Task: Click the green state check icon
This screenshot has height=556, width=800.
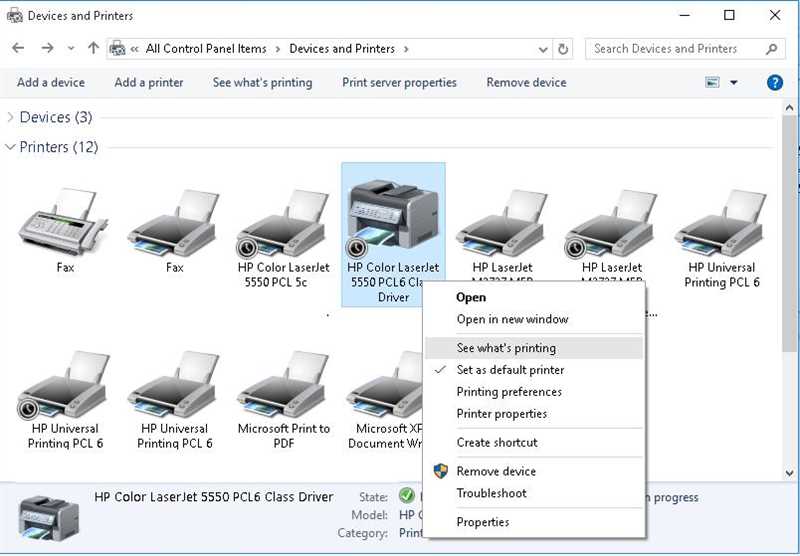Action: click(x=406, y=495)
